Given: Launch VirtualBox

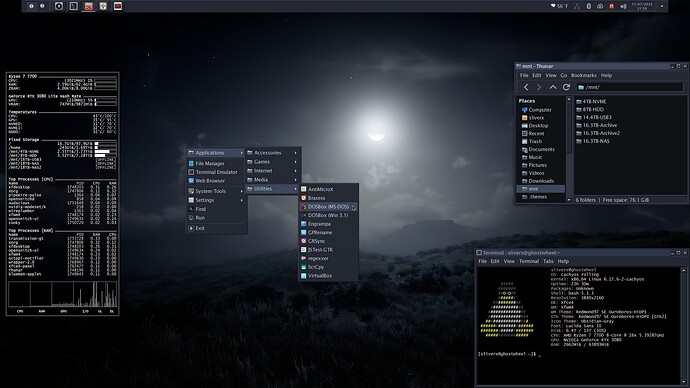Looking at the screenshot, I should [x=328, y=276].
